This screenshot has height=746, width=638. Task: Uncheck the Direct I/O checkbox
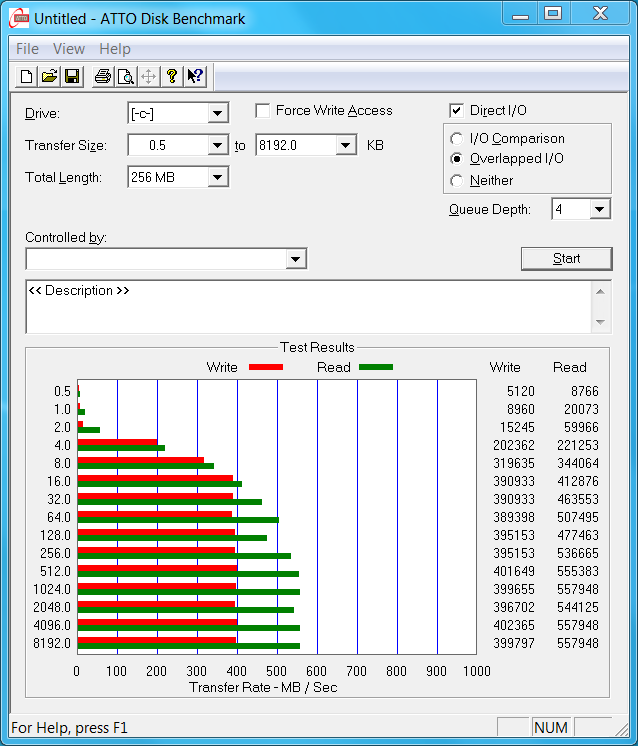(x=456, y=111)
